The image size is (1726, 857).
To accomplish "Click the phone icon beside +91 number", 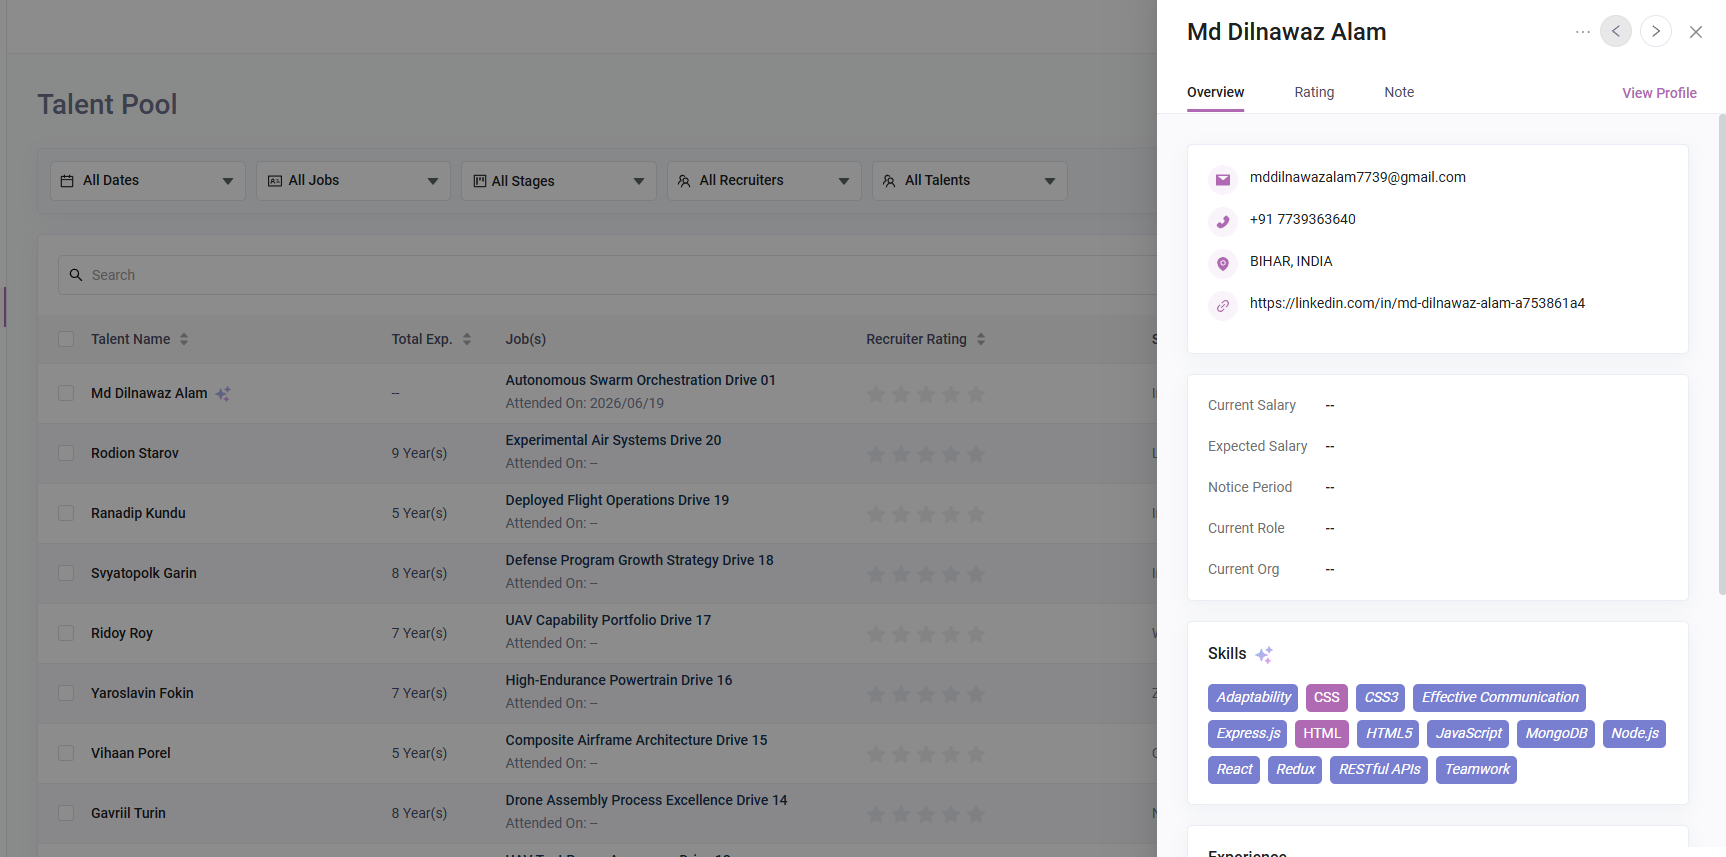I will [x=1222, y=221].
